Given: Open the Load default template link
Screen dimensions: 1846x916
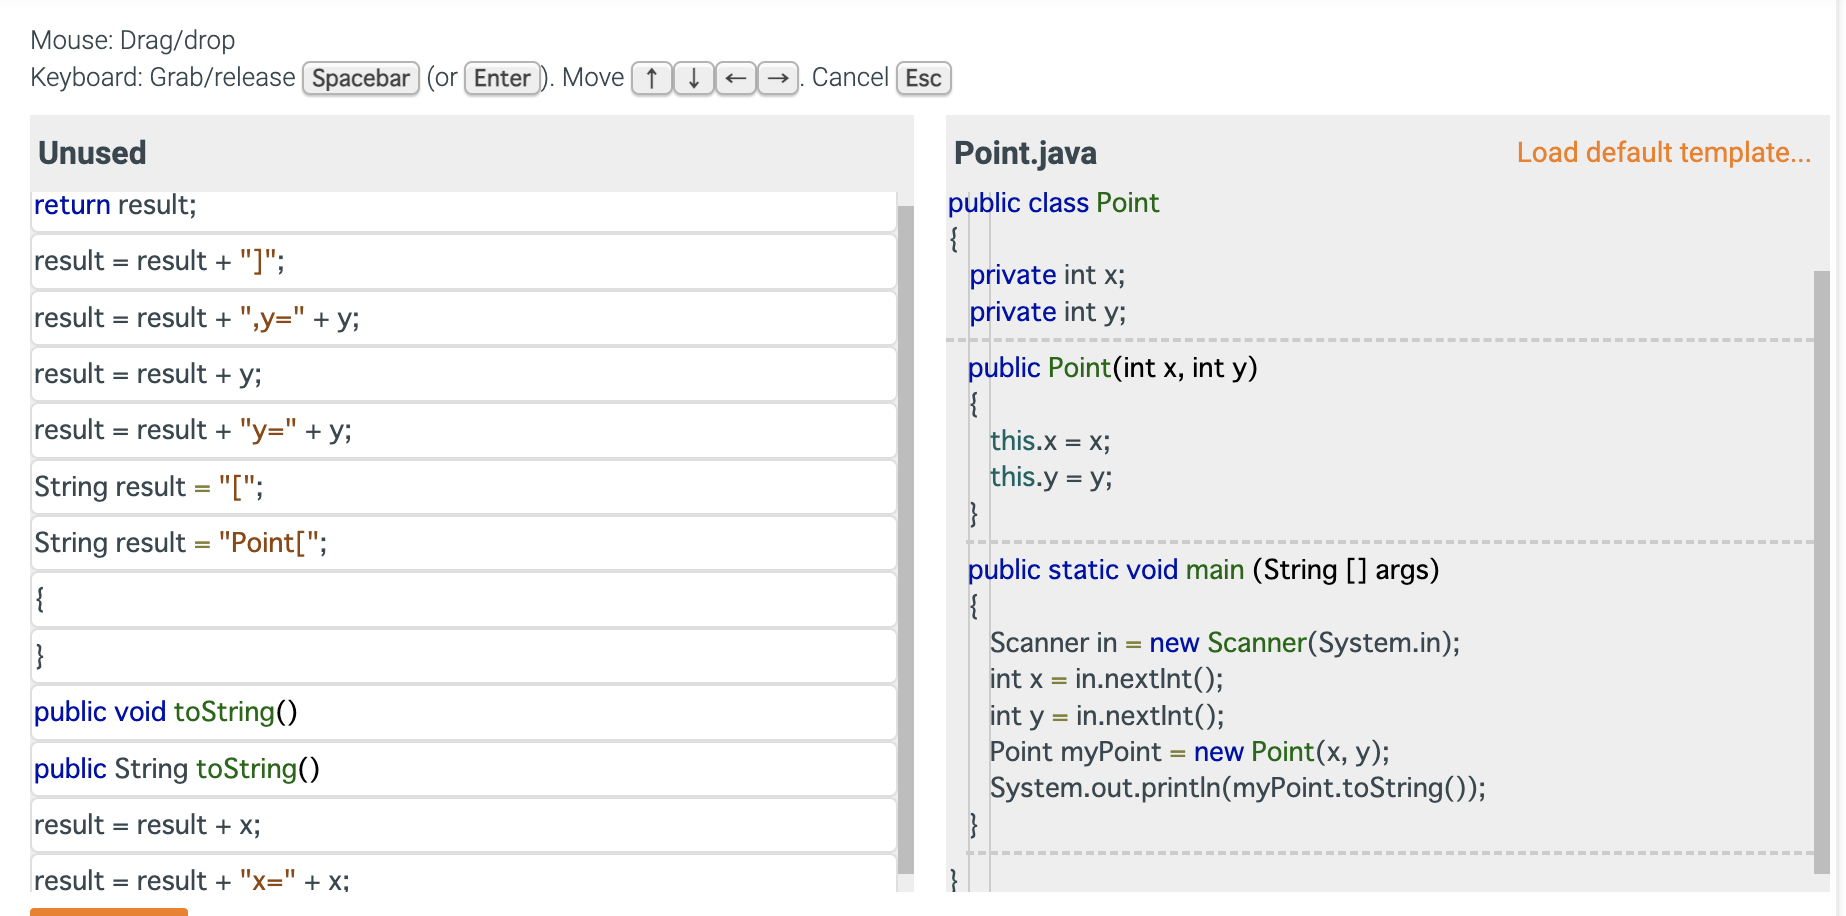Looking at the screenshot, I should coord(1663,152).
